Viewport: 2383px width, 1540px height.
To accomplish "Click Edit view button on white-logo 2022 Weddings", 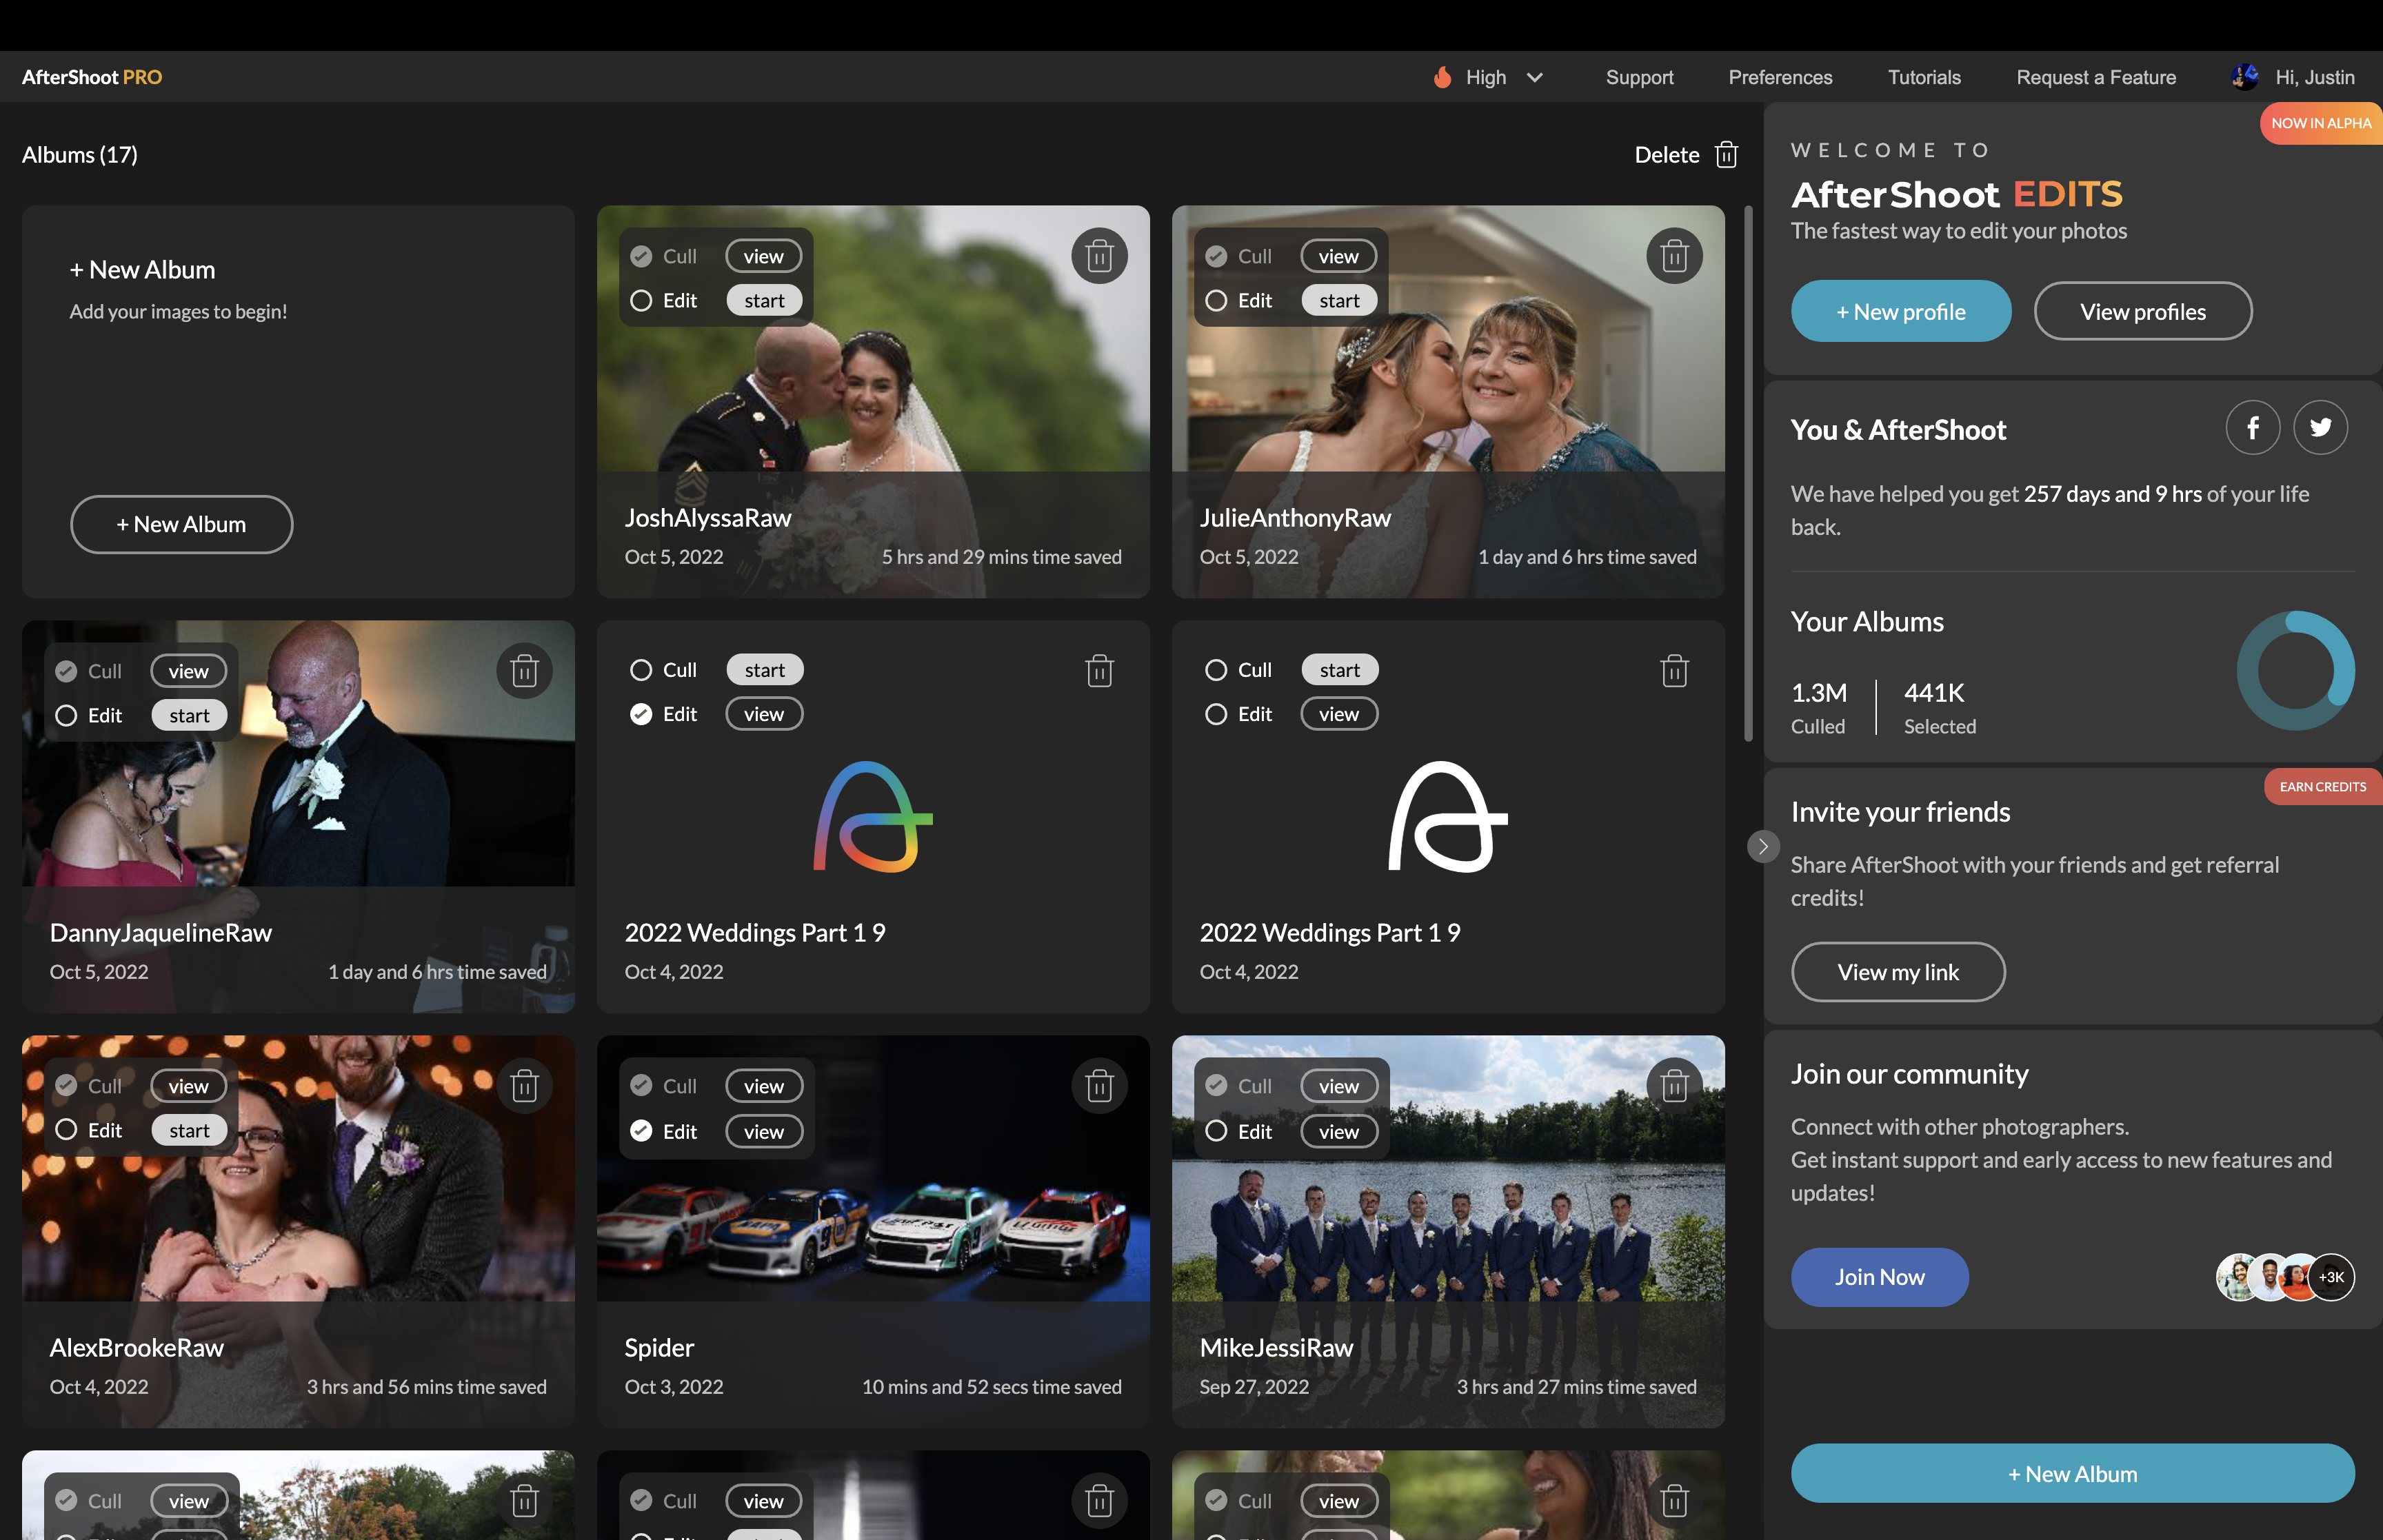I will [x=1338, y=714].
